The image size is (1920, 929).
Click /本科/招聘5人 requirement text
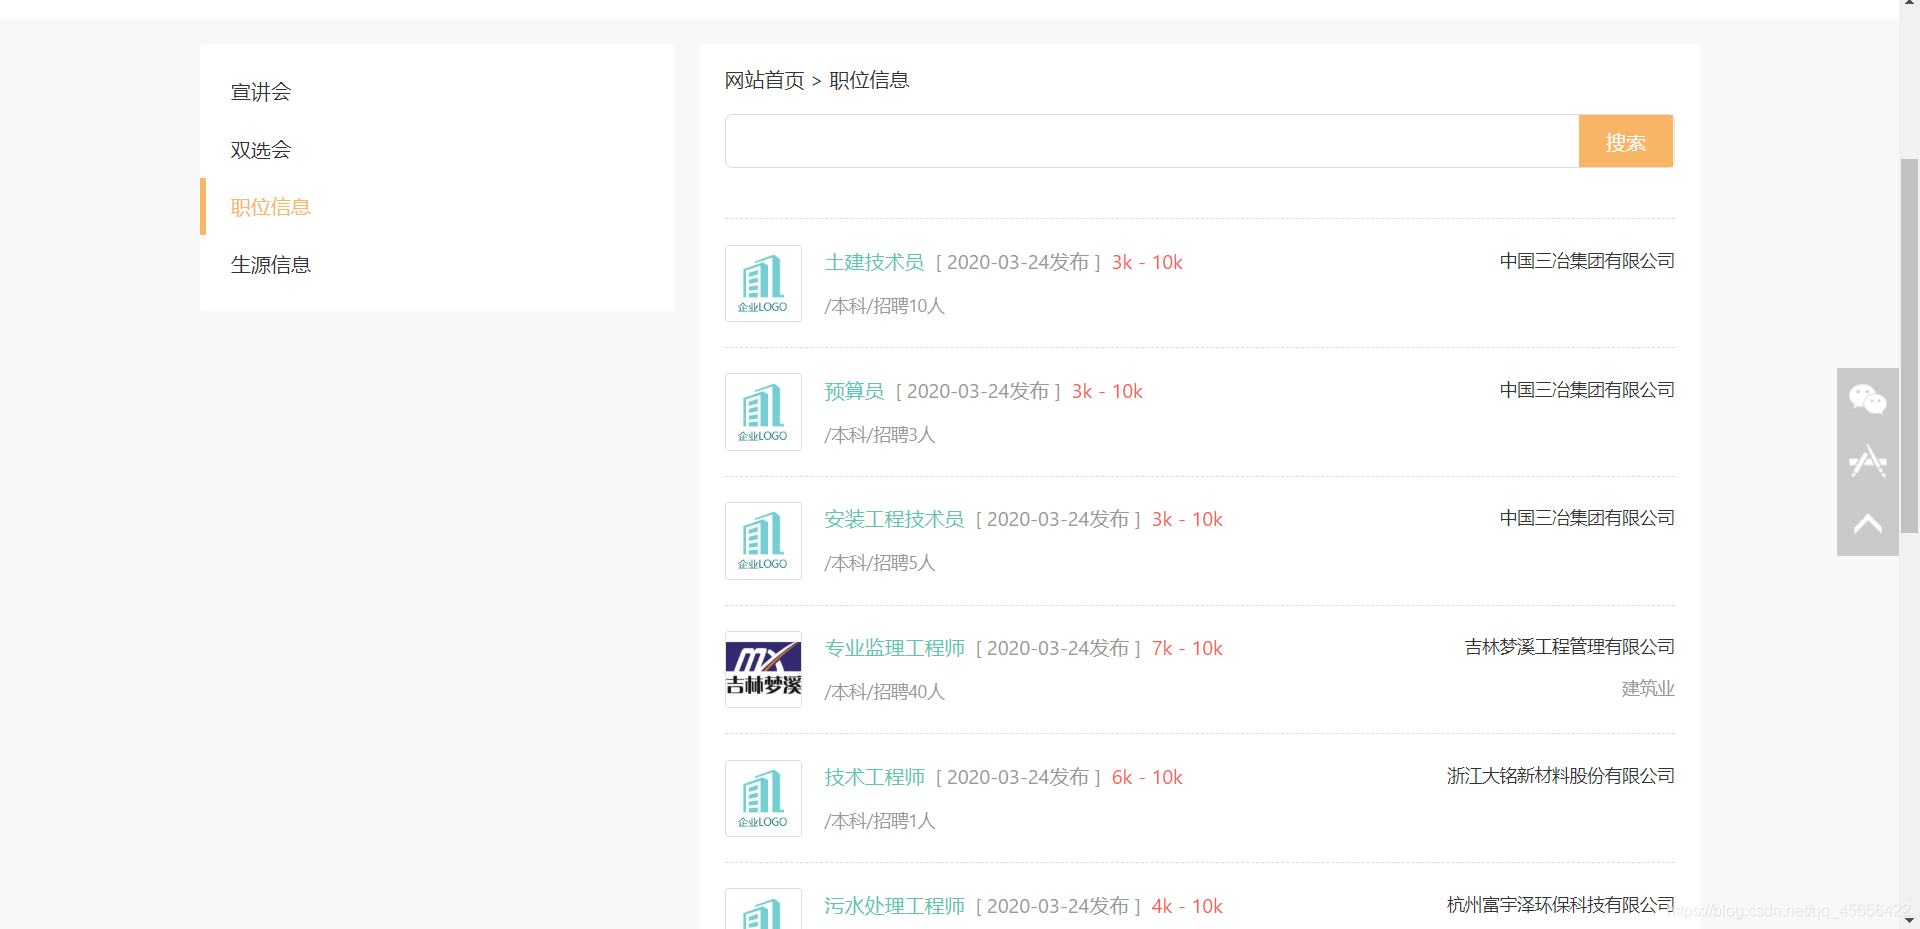879,563
